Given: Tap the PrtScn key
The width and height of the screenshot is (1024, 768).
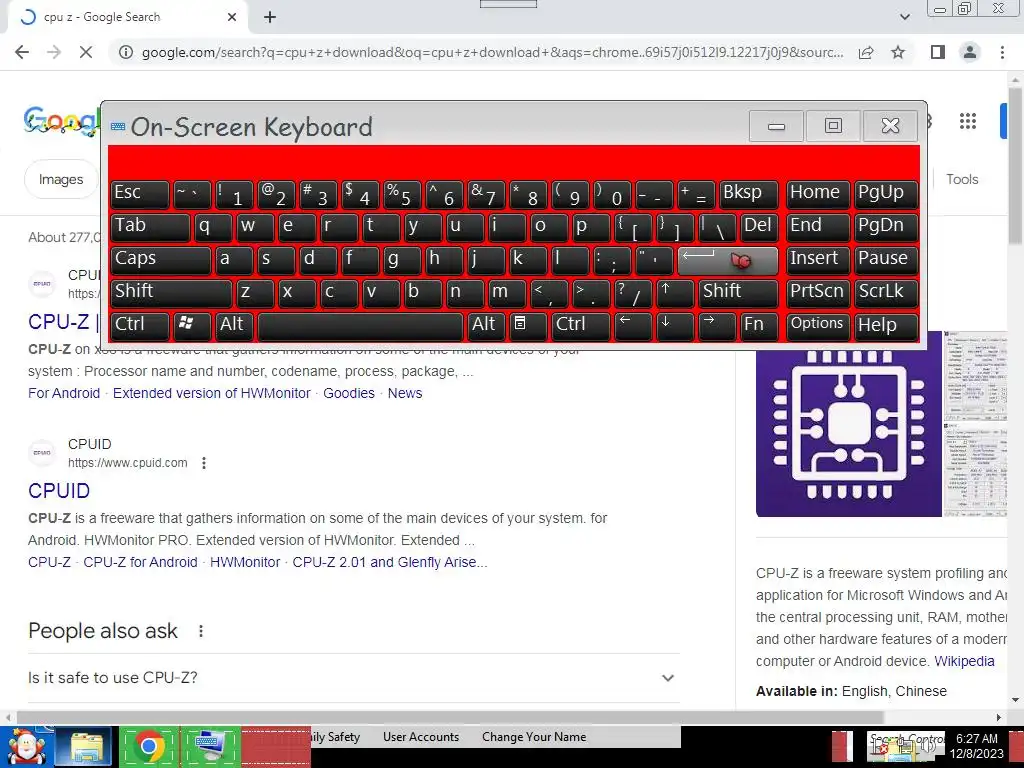Looking at the screenshot, I should coord(818,293).
